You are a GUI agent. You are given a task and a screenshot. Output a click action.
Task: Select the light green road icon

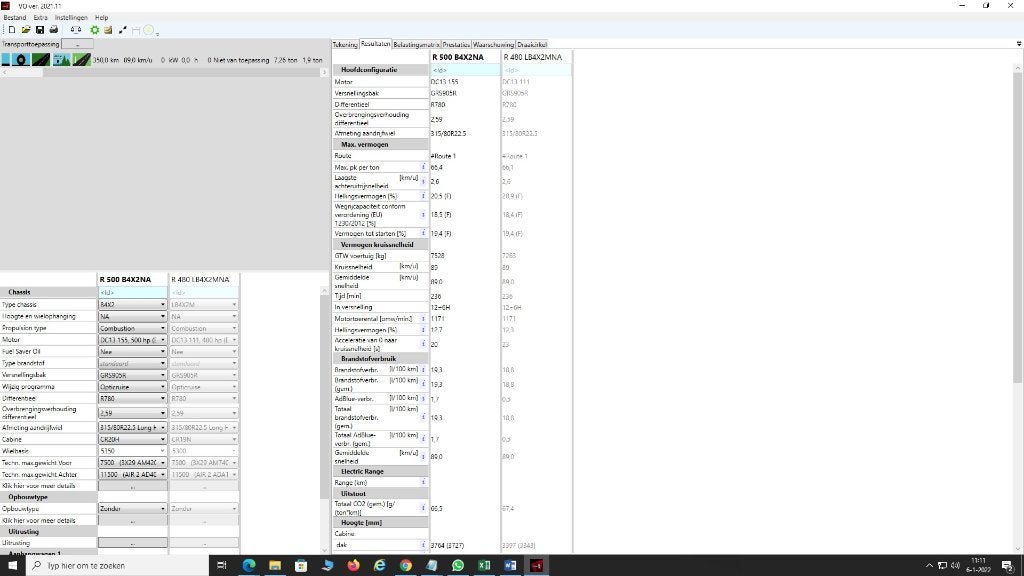[82, 59]
